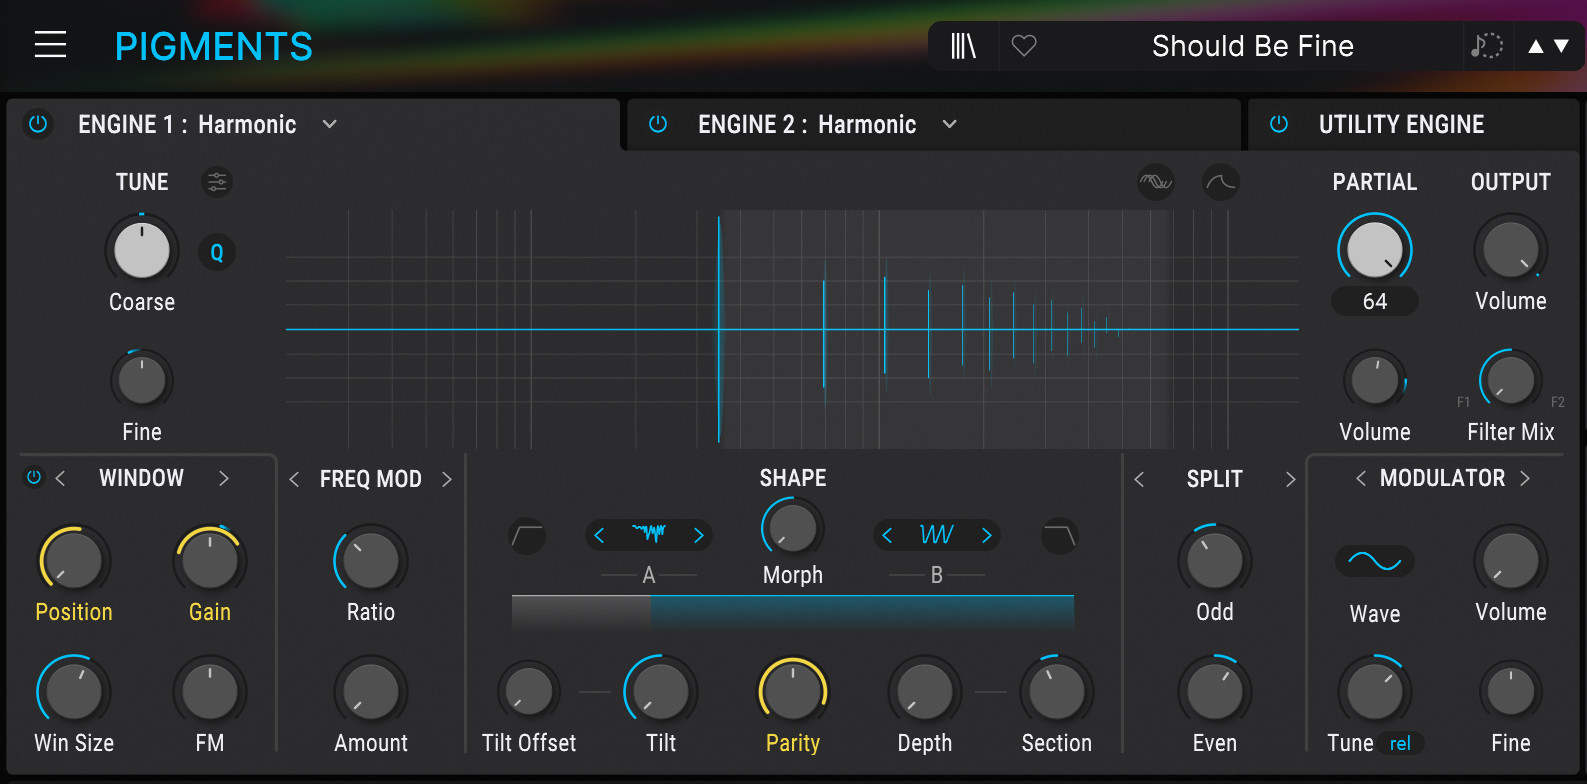Select next Shape A spectrum
Image resolution: width=1587 pixels, height=784 pixels.
pyautogui.click(x=699, y=535)
